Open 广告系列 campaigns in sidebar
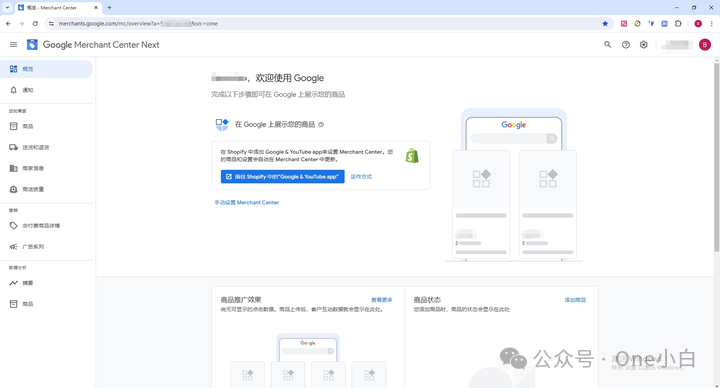 tap(46, 247)
